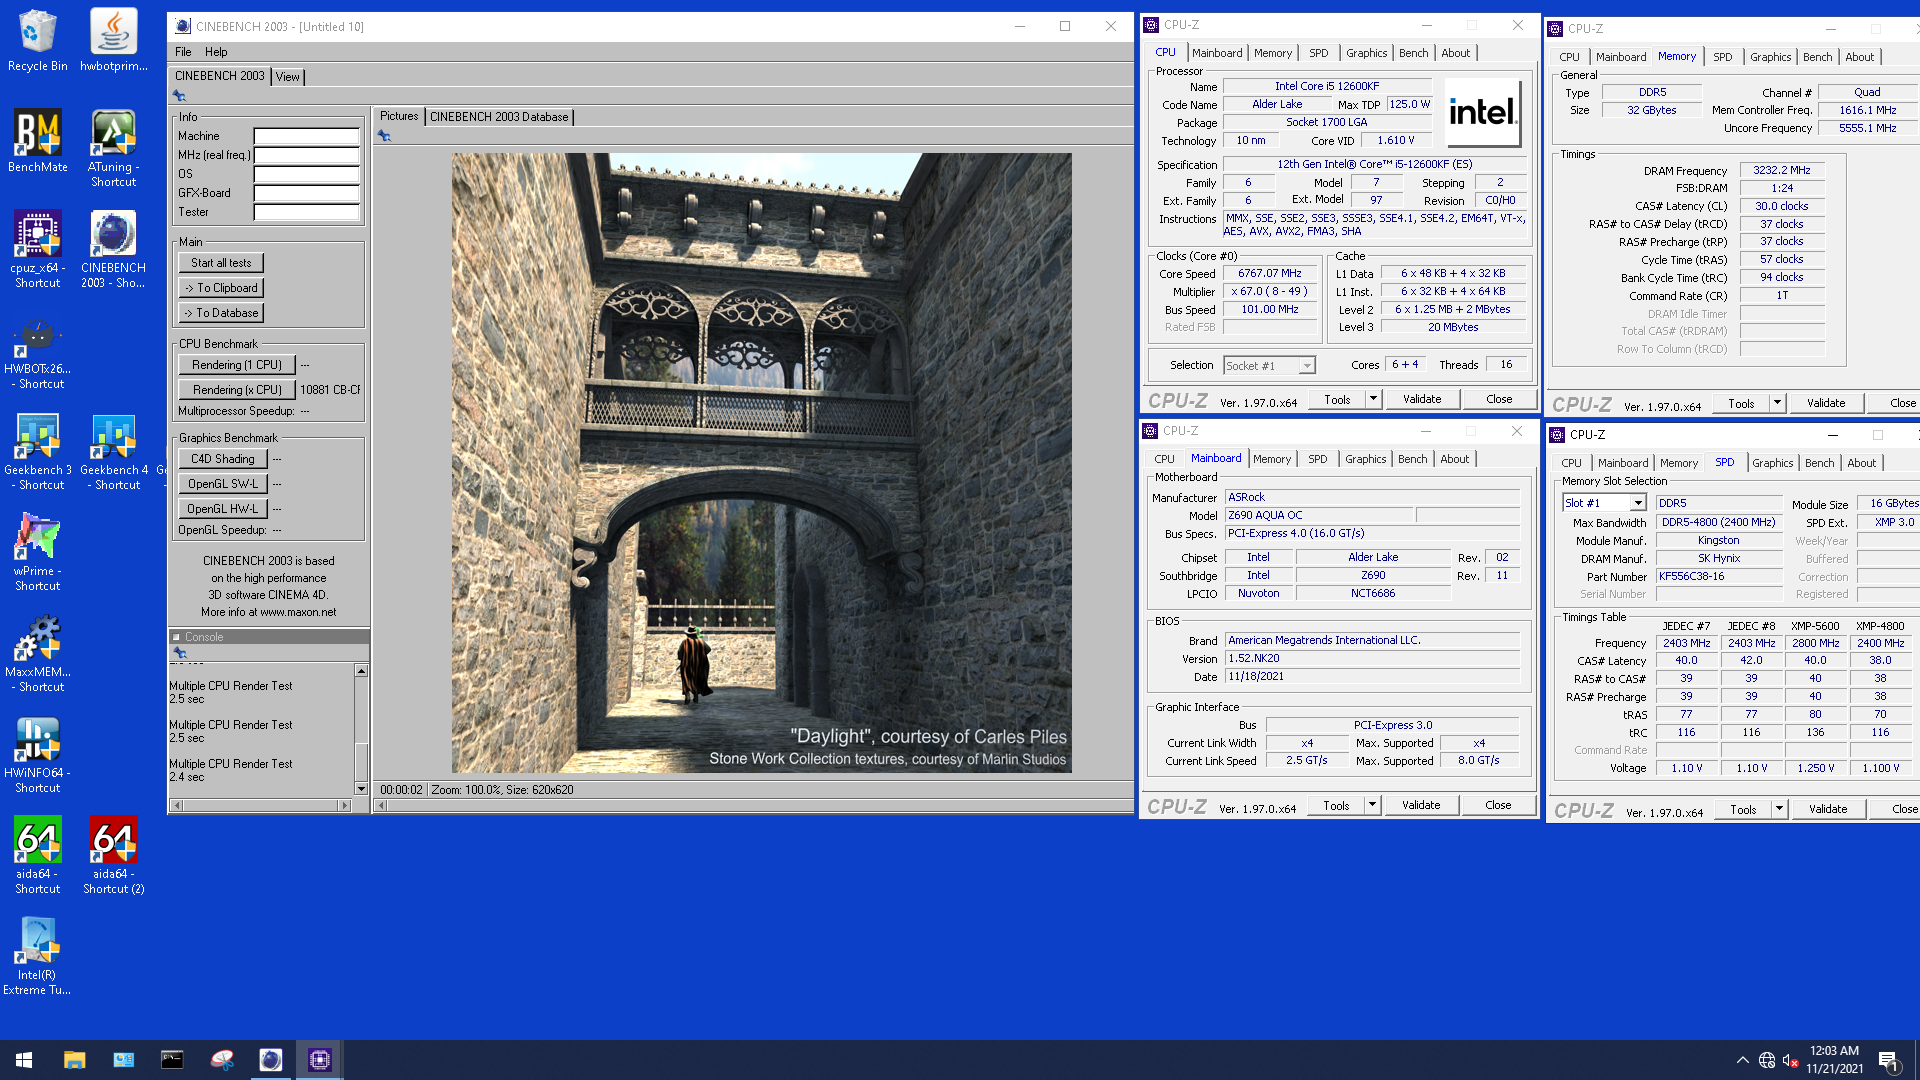Click the rendered Daylight picture
Image resolution: width=1920 pixels, height=1080 pixels.
pyautogui.click(x=761, y=463)
